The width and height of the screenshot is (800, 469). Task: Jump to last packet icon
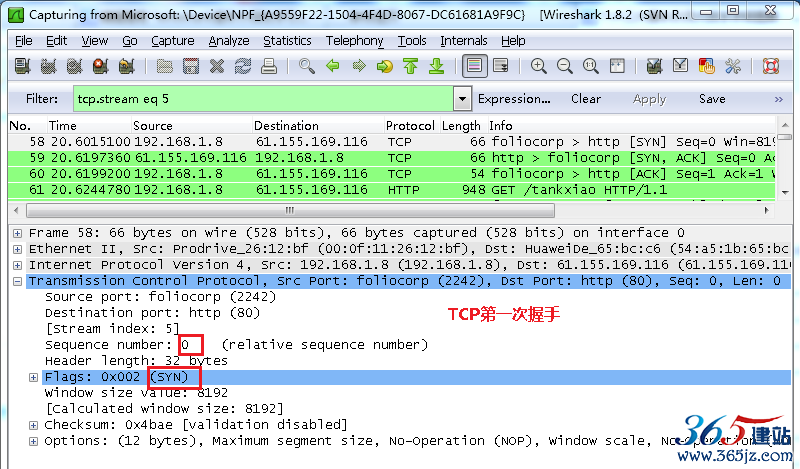coord(437,66)
